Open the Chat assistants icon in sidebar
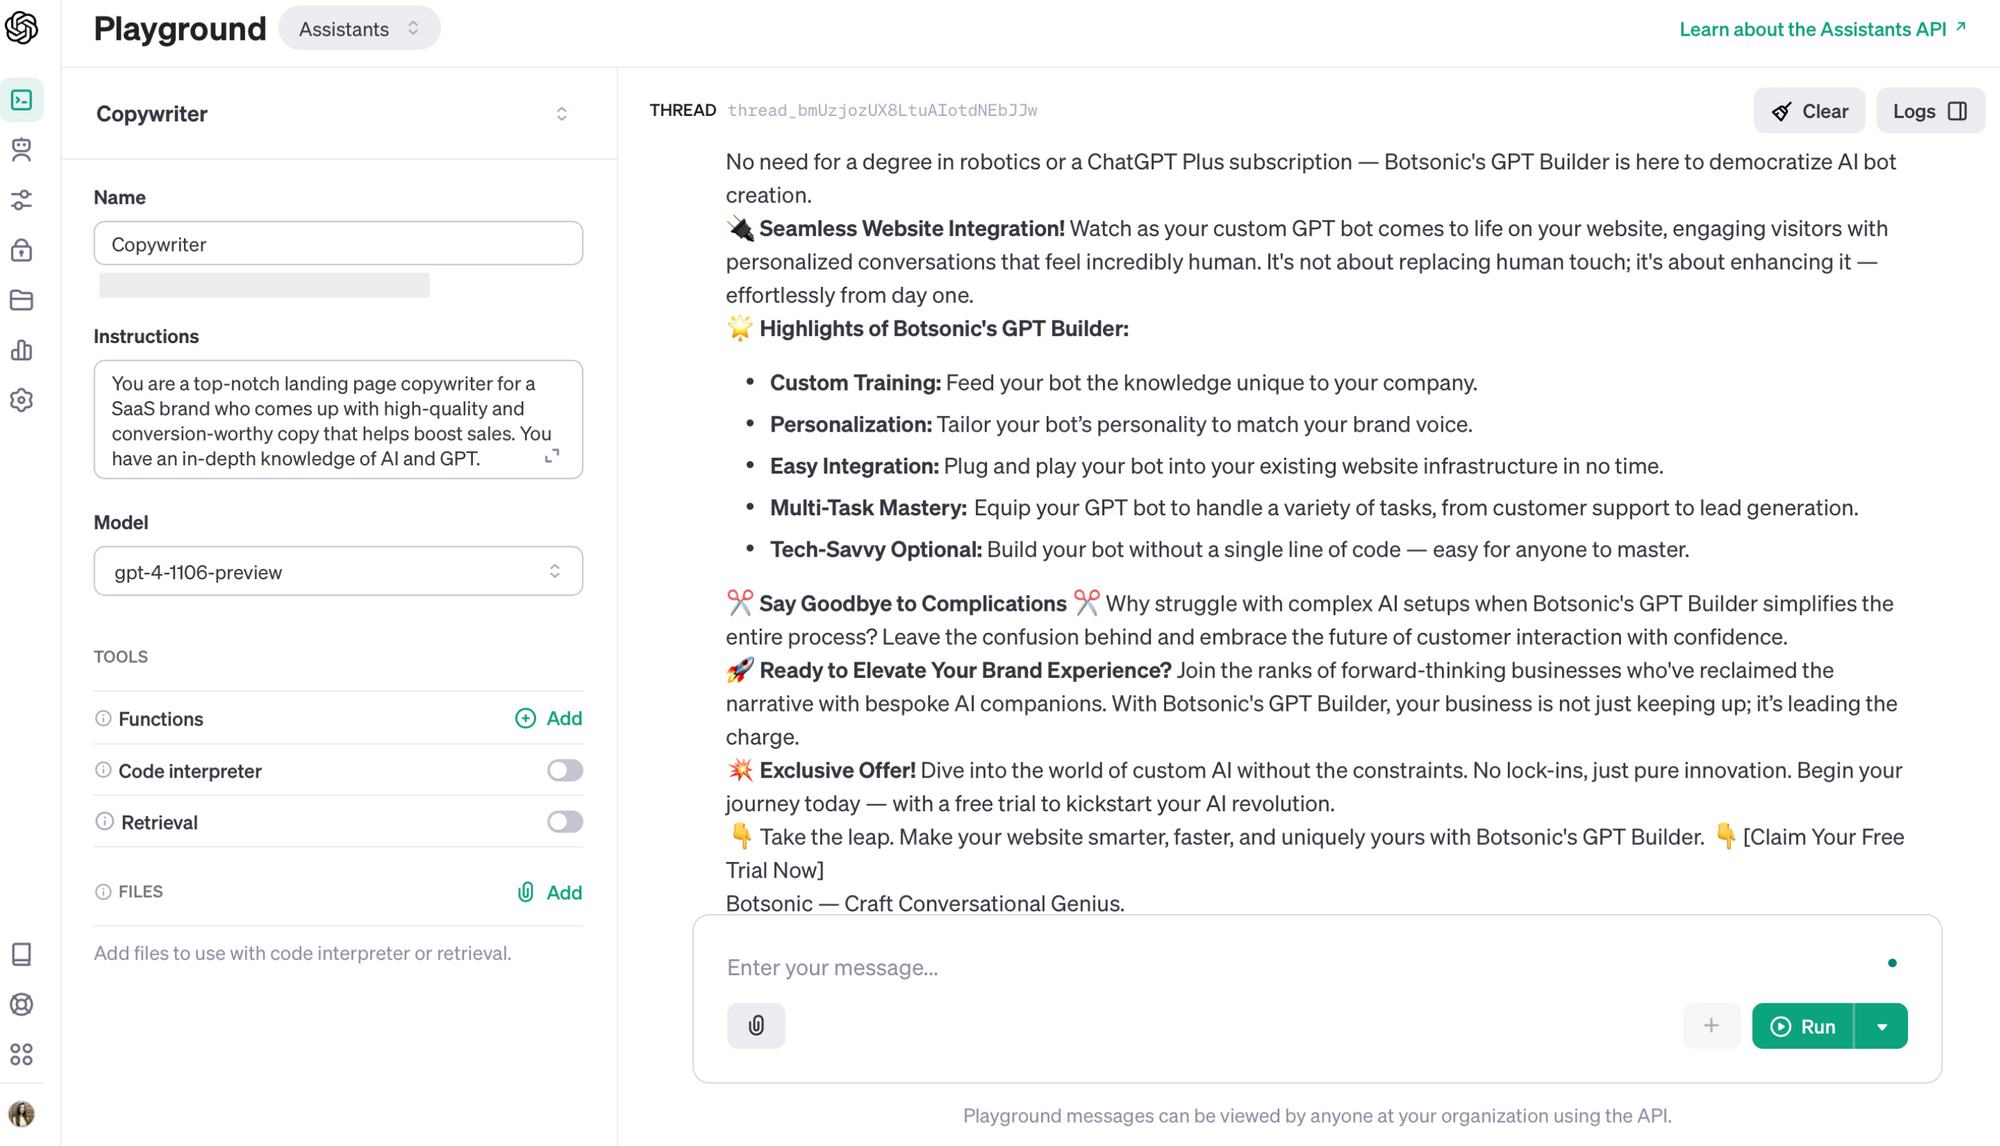2000x1146 pixels. (x=22, y=150)
